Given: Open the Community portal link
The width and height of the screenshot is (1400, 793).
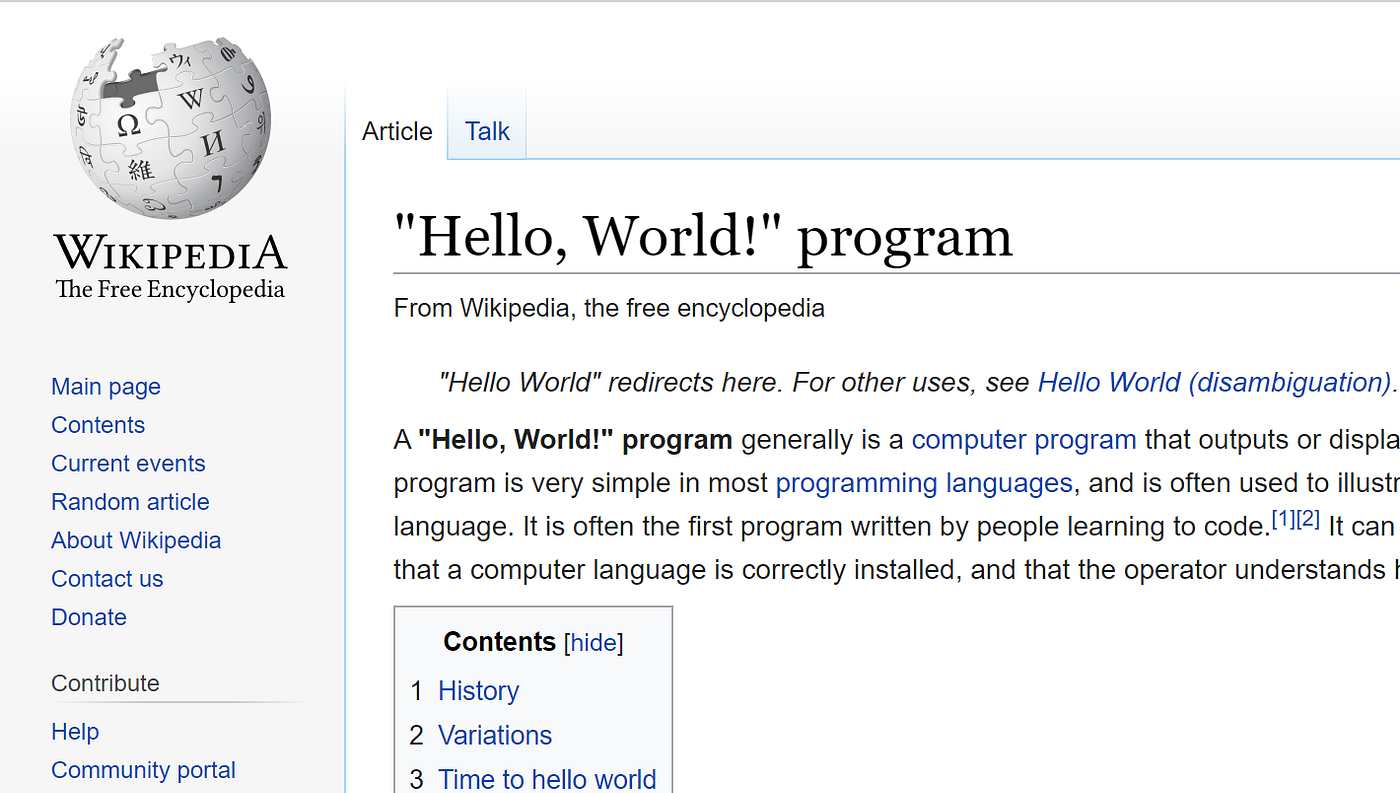Looking at the screenshot, I should pyautogui.click(x=143, y=770).
